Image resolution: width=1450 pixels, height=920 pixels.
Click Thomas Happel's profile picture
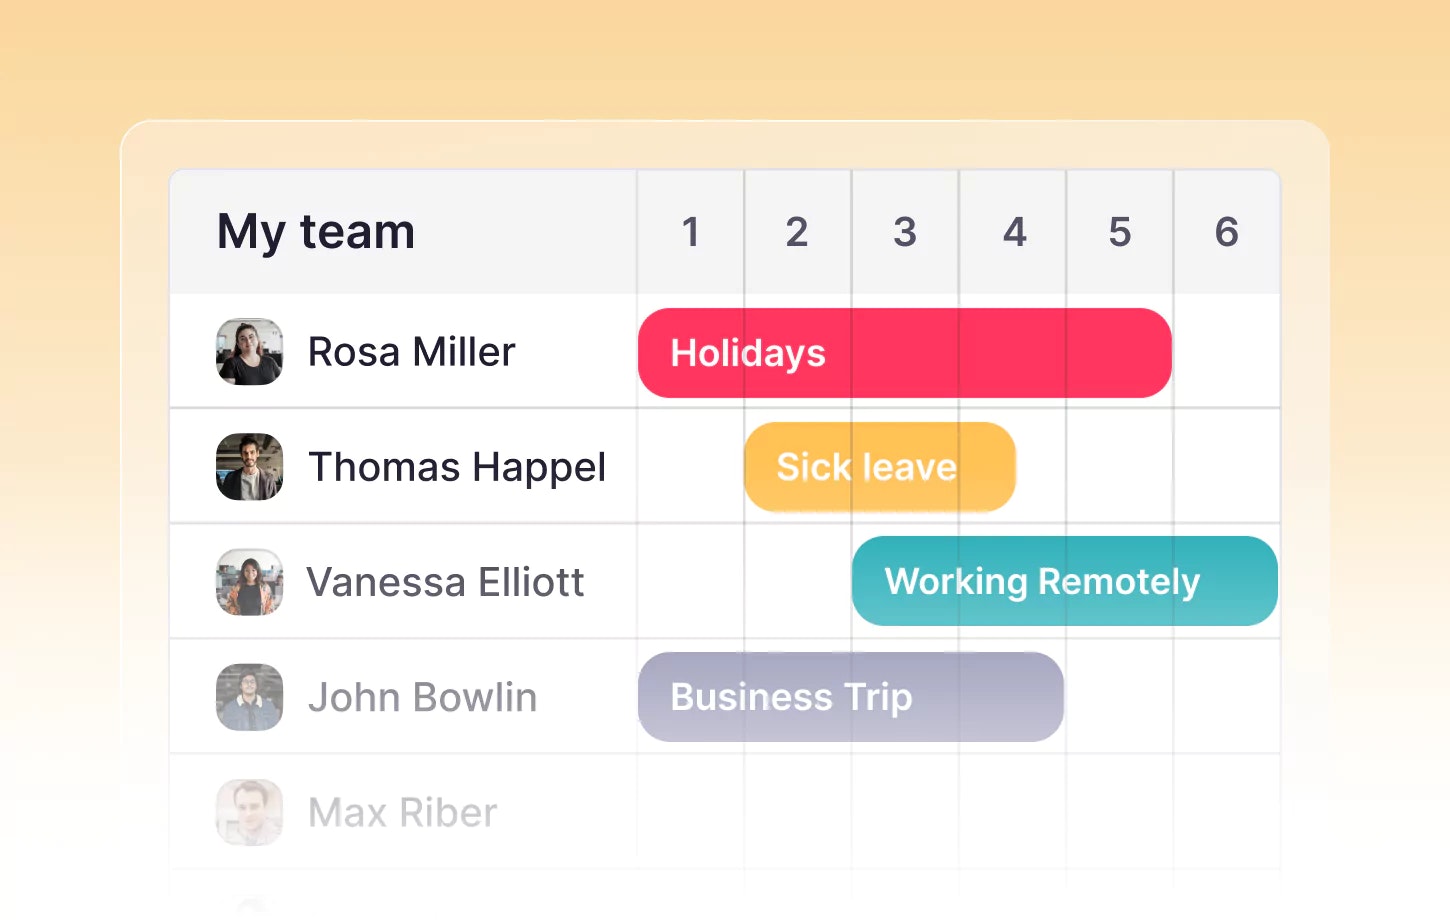(249, 467)
